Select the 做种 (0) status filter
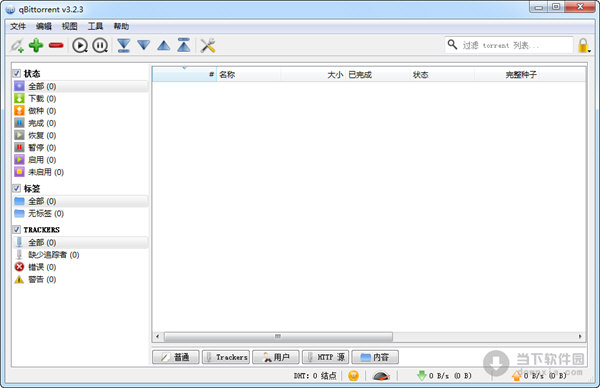 pos(80,111)
